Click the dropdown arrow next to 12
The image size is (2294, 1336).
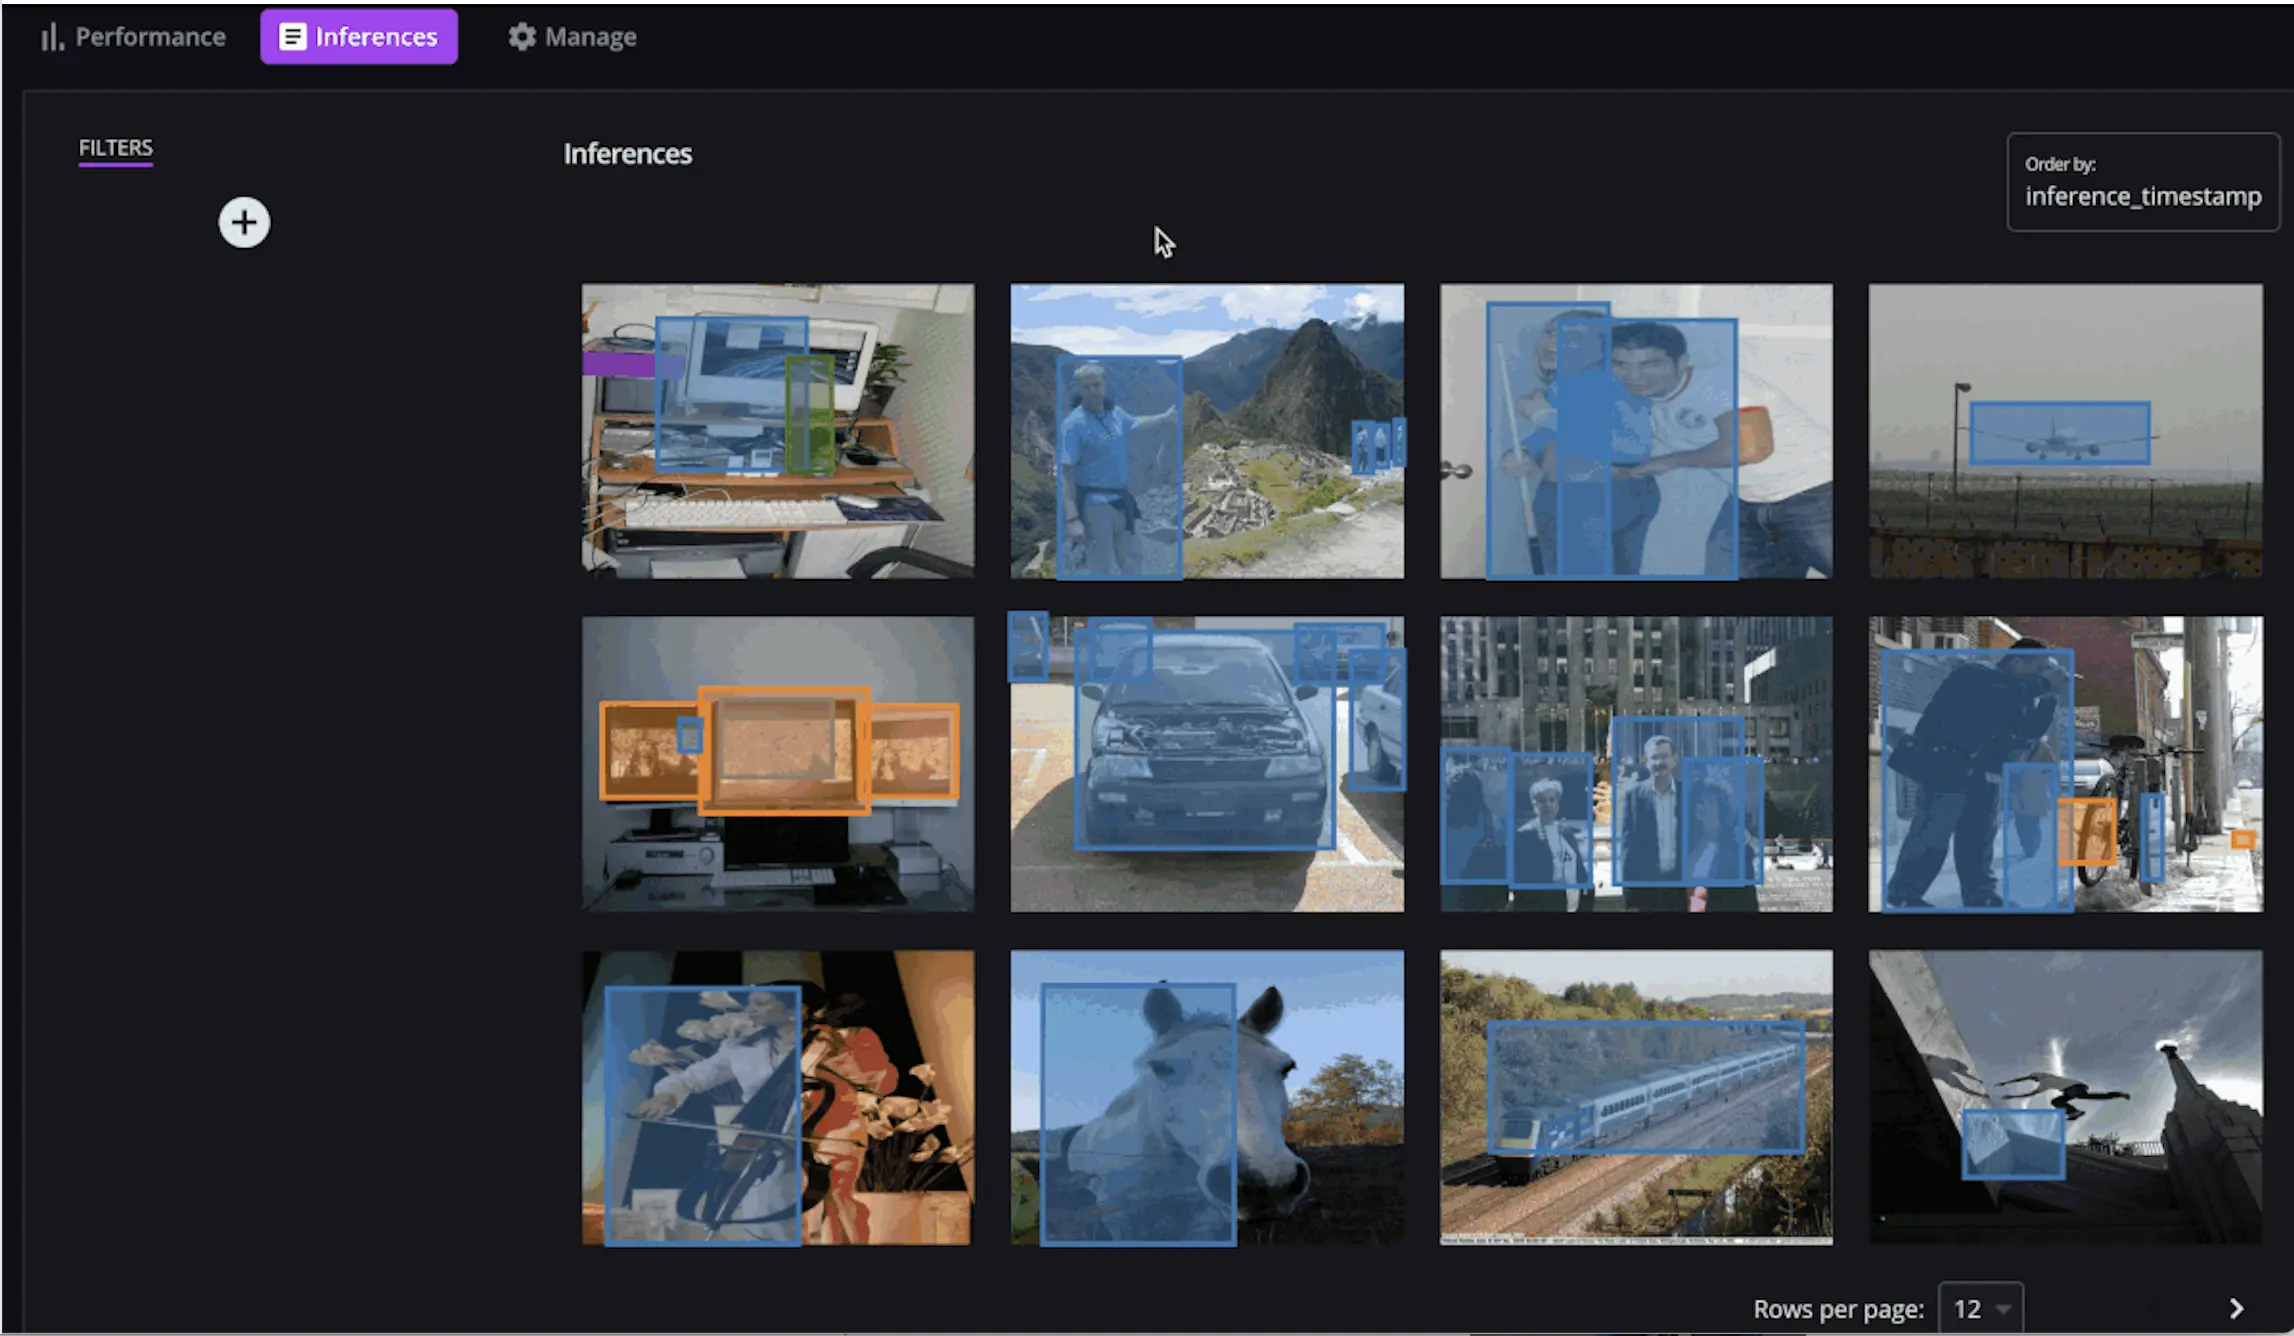[2003, 1308]
